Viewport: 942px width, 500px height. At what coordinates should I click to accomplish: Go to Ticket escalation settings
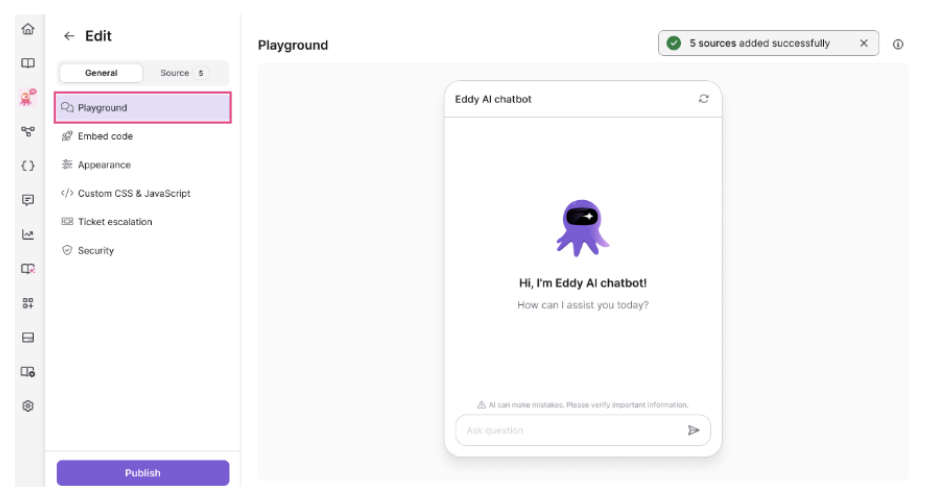tap(115, 222)
